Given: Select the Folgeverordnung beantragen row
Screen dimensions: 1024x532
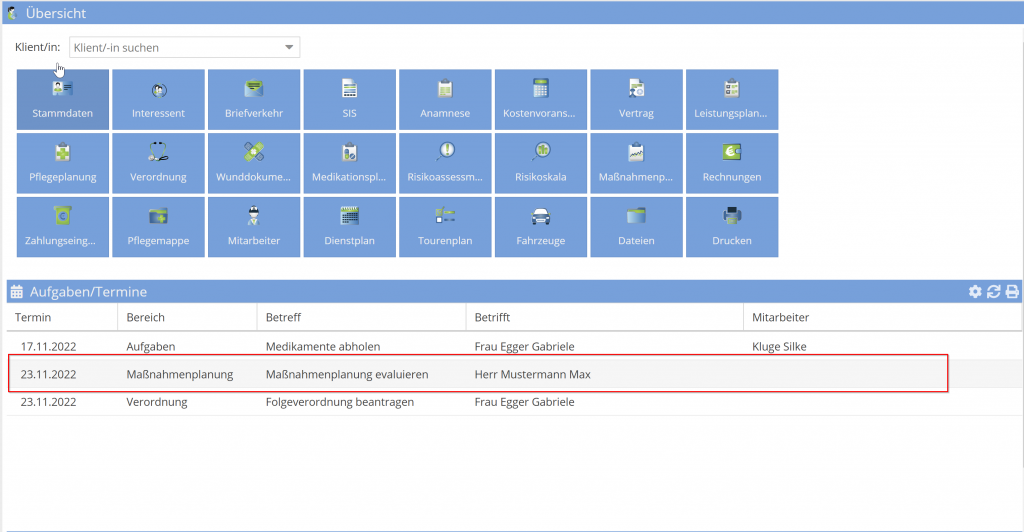Looking at the screenshot, I should click(x=335, y=402).
